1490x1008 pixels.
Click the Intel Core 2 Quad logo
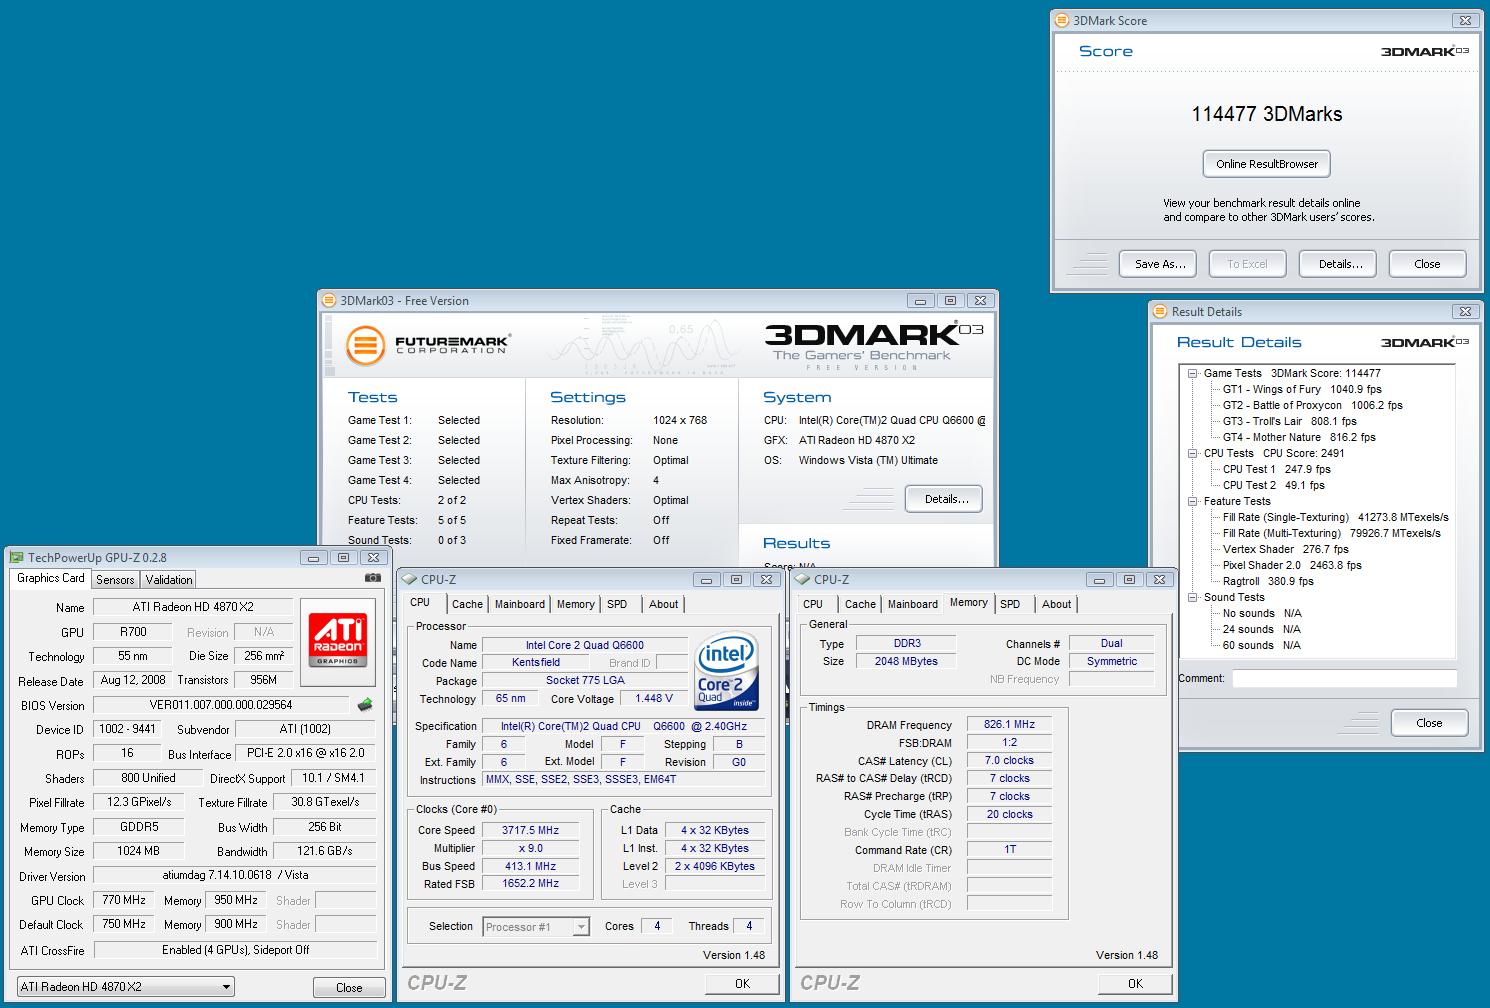(x=727, y=671)
